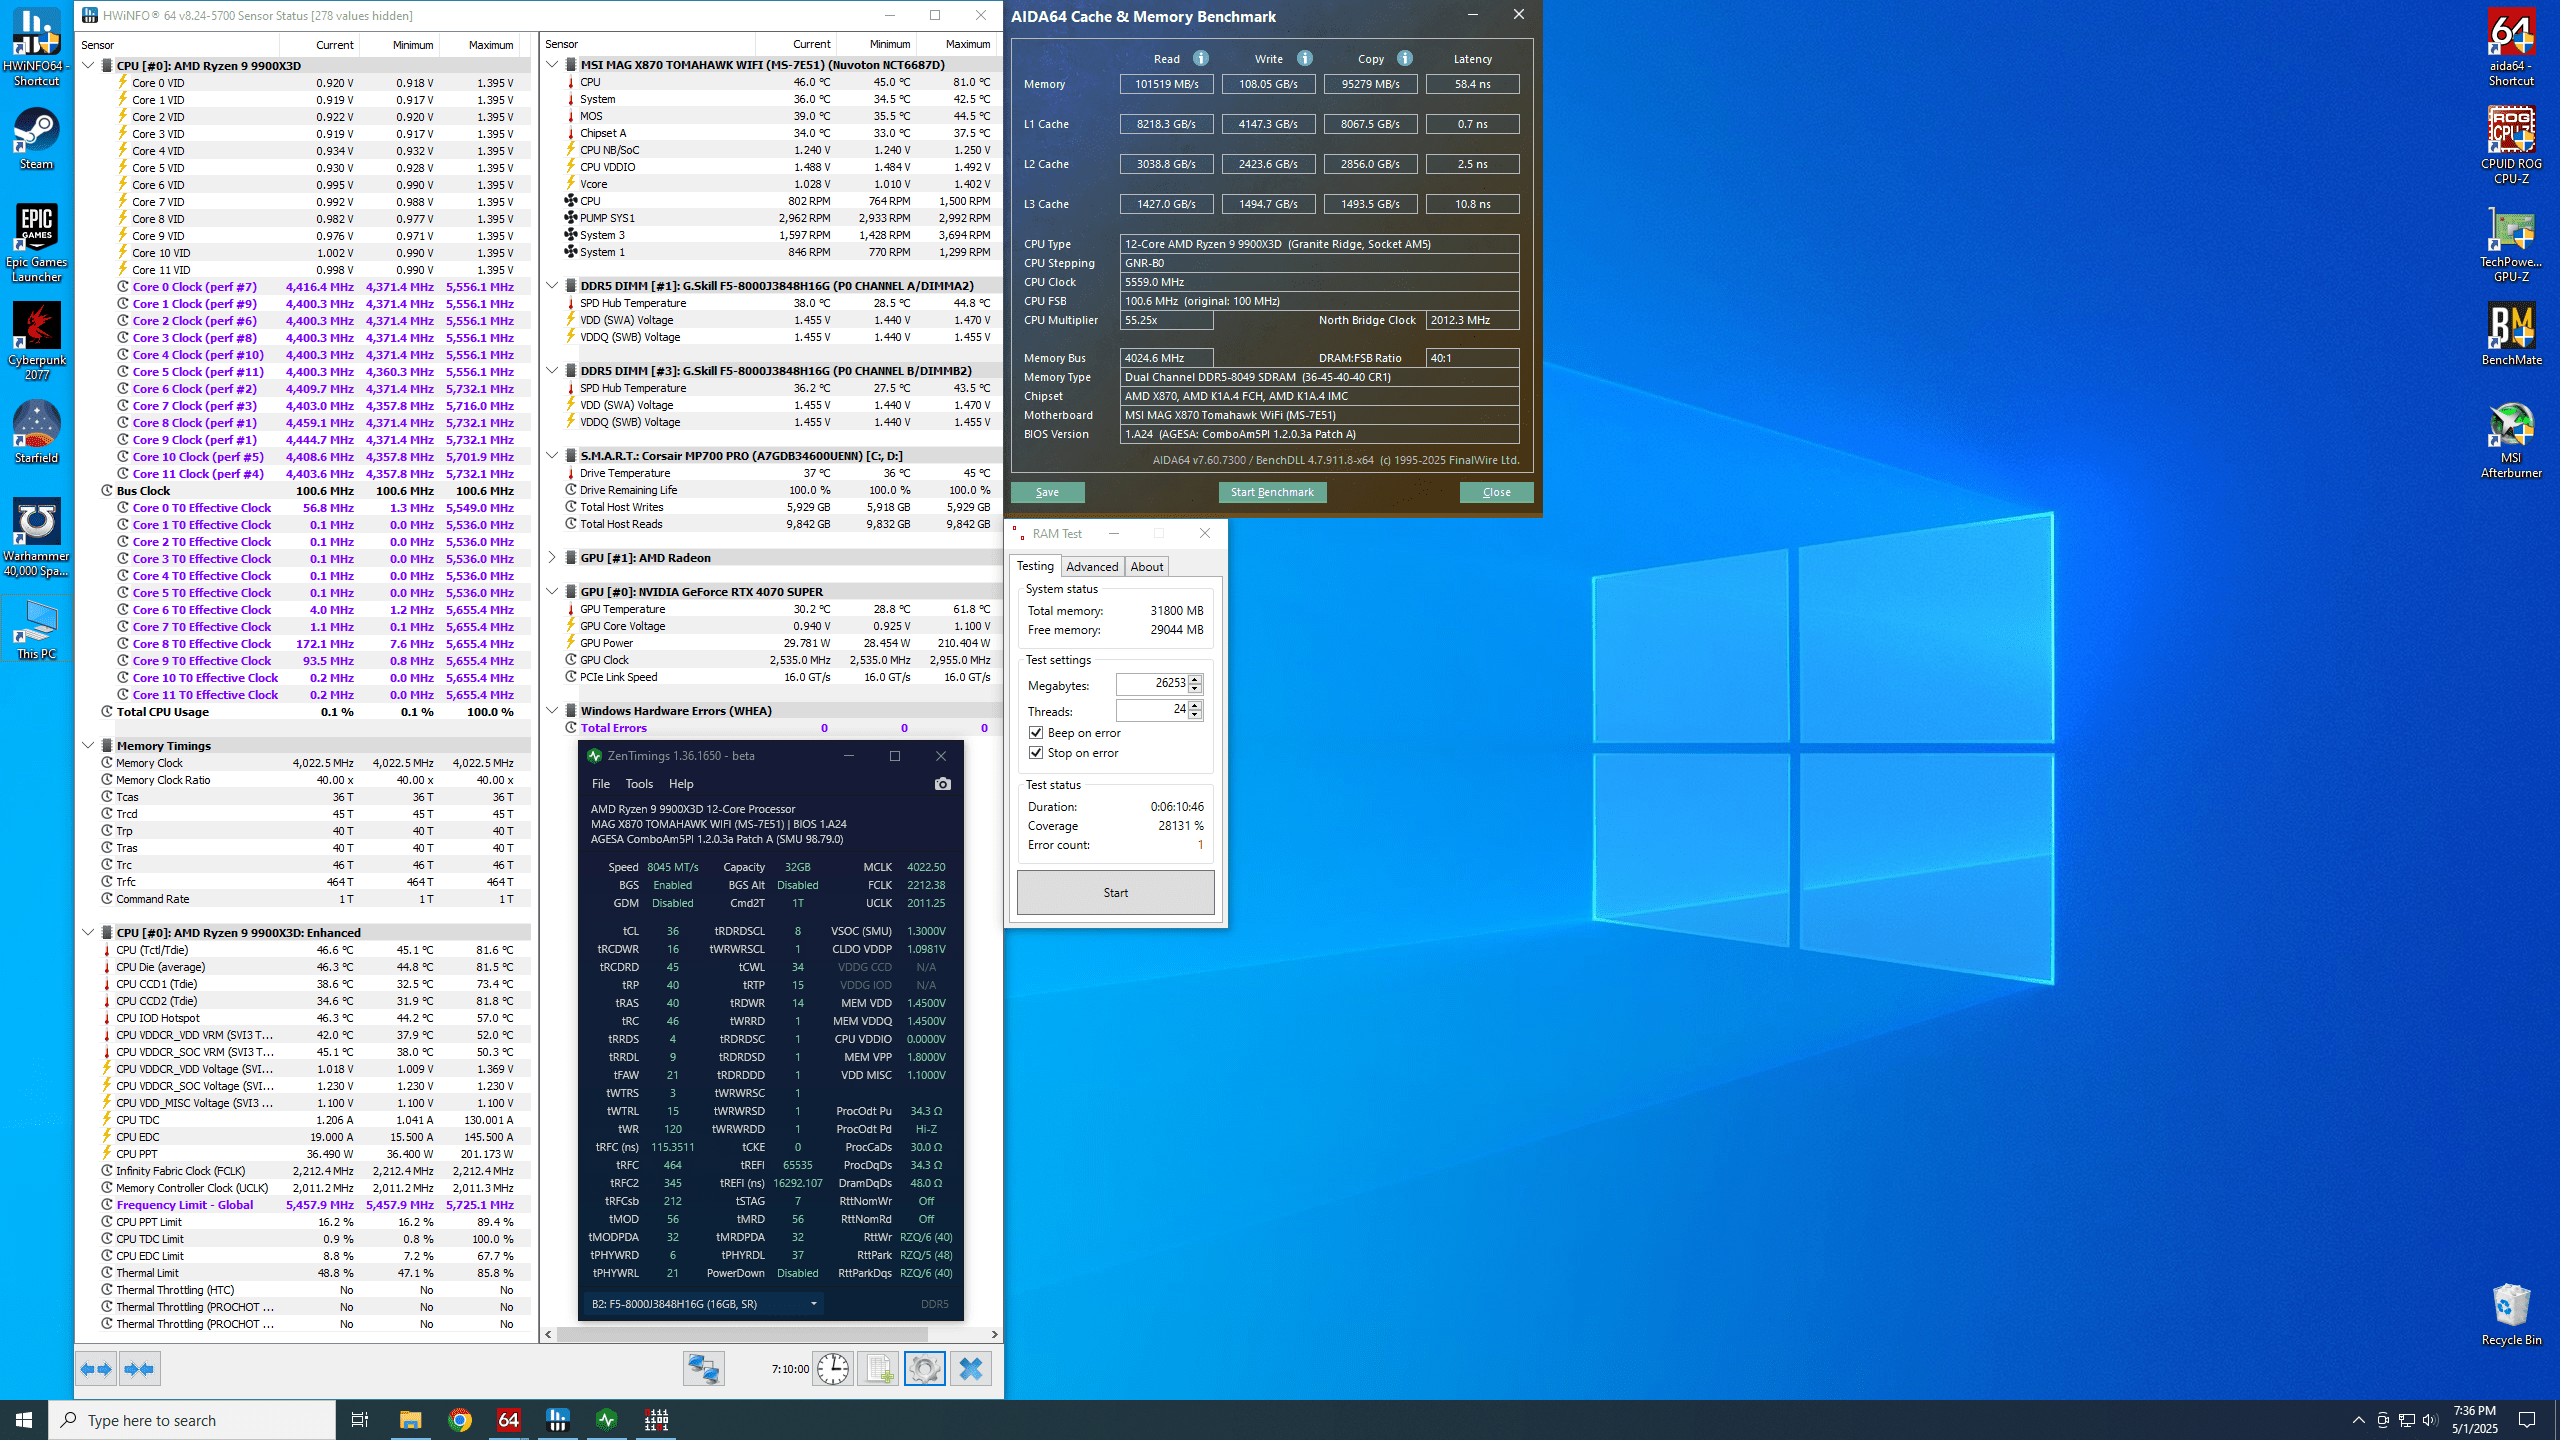Open HWiNFO remote network monitoring icon

(704, 1369)
